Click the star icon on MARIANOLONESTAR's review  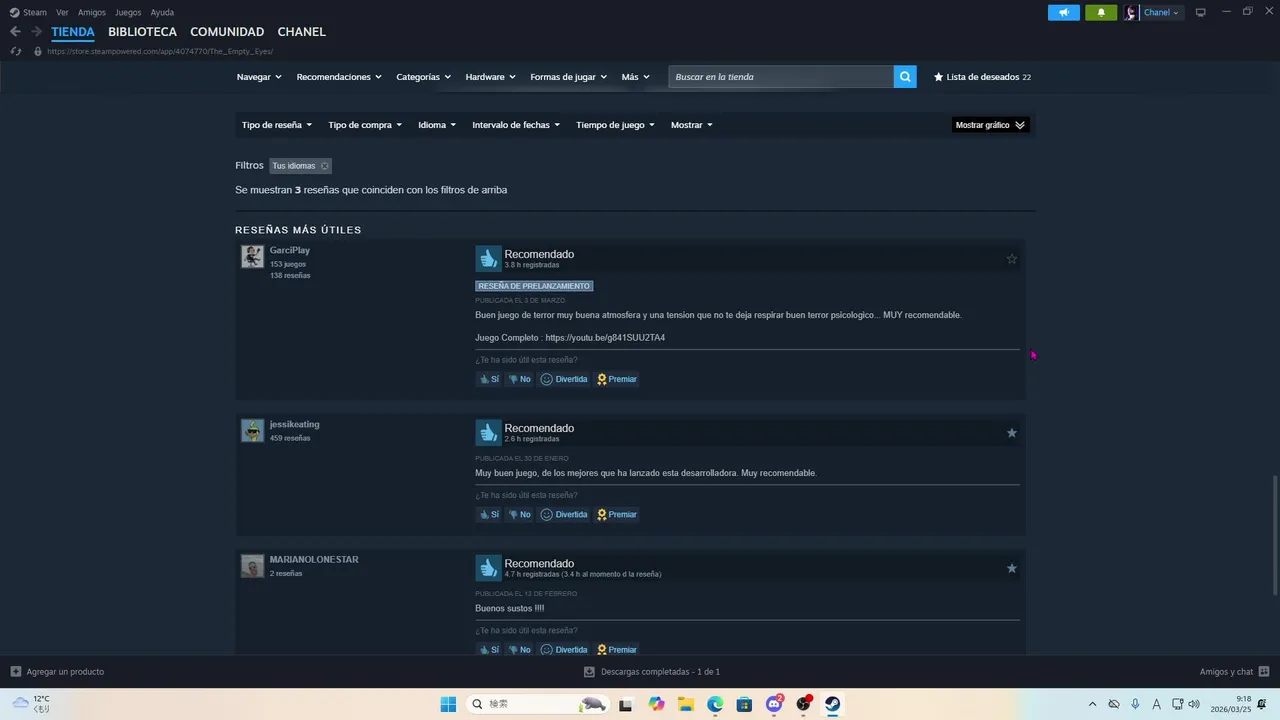click(1011, 568)
